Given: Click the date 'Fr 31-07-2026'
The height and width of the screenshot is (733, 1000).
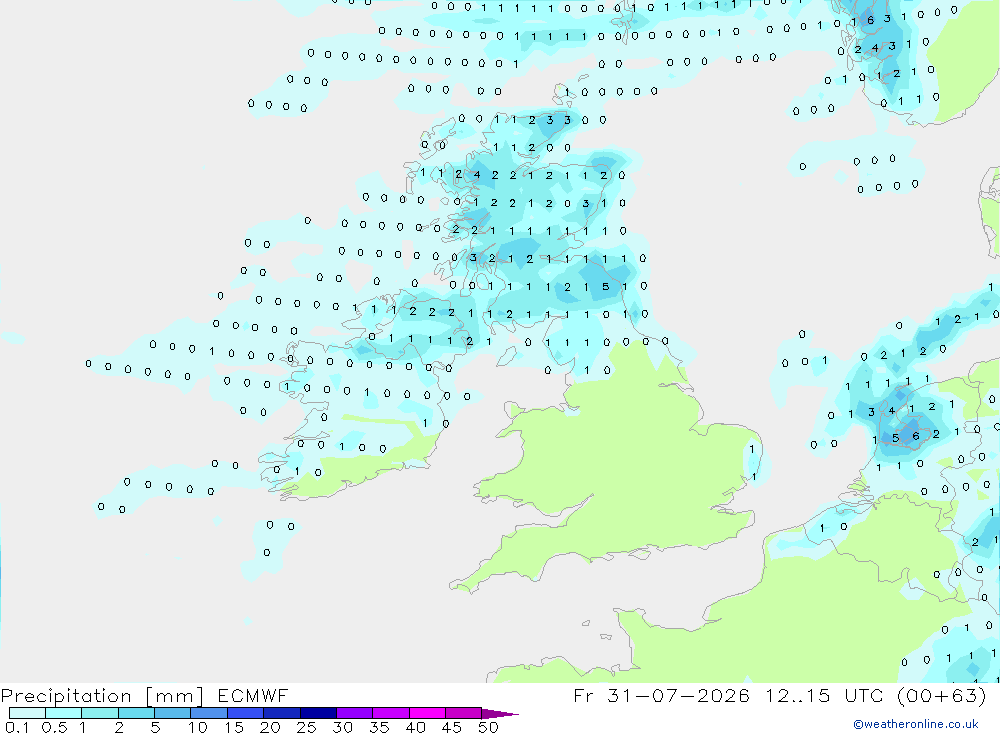Looking at the screenshot, I should [x=661, y=695].
